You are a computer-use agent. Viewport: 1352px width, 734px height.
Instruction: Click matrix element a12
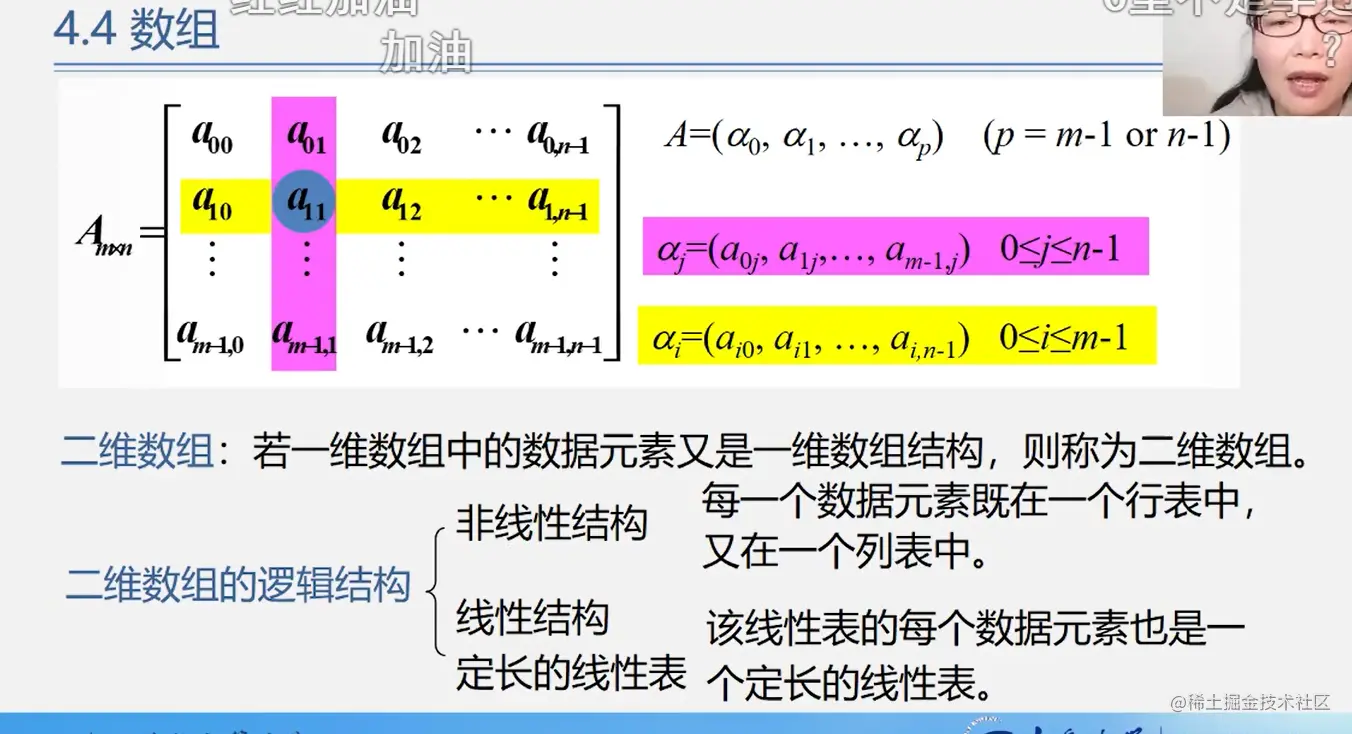401,204
